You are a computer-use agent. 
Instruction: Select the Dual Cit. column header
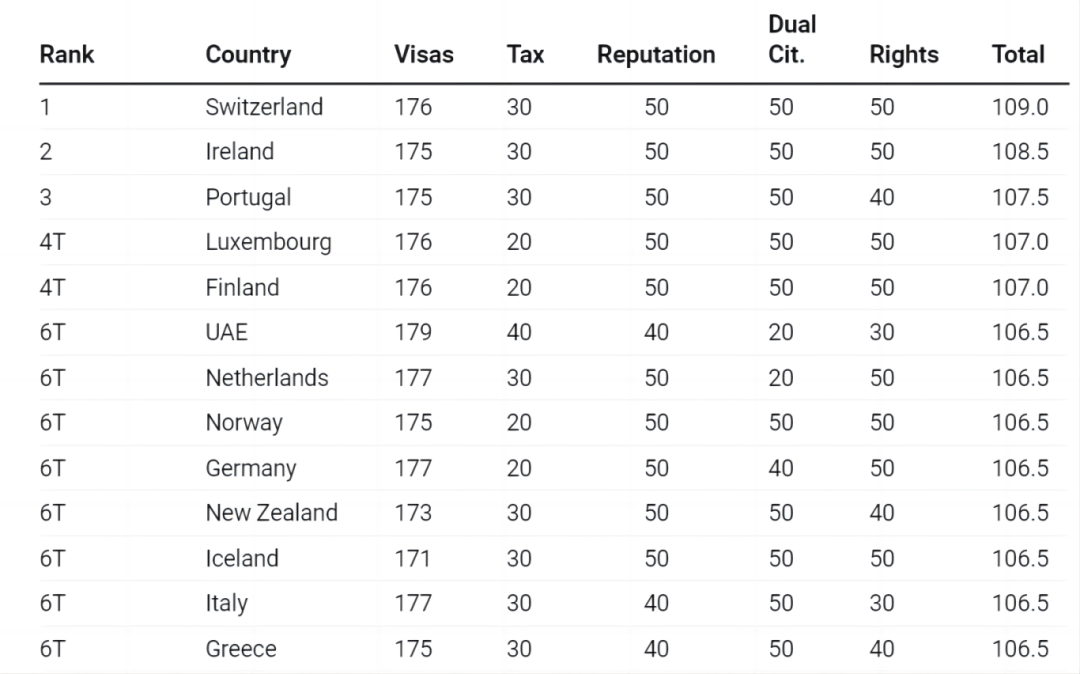(792, 40)
